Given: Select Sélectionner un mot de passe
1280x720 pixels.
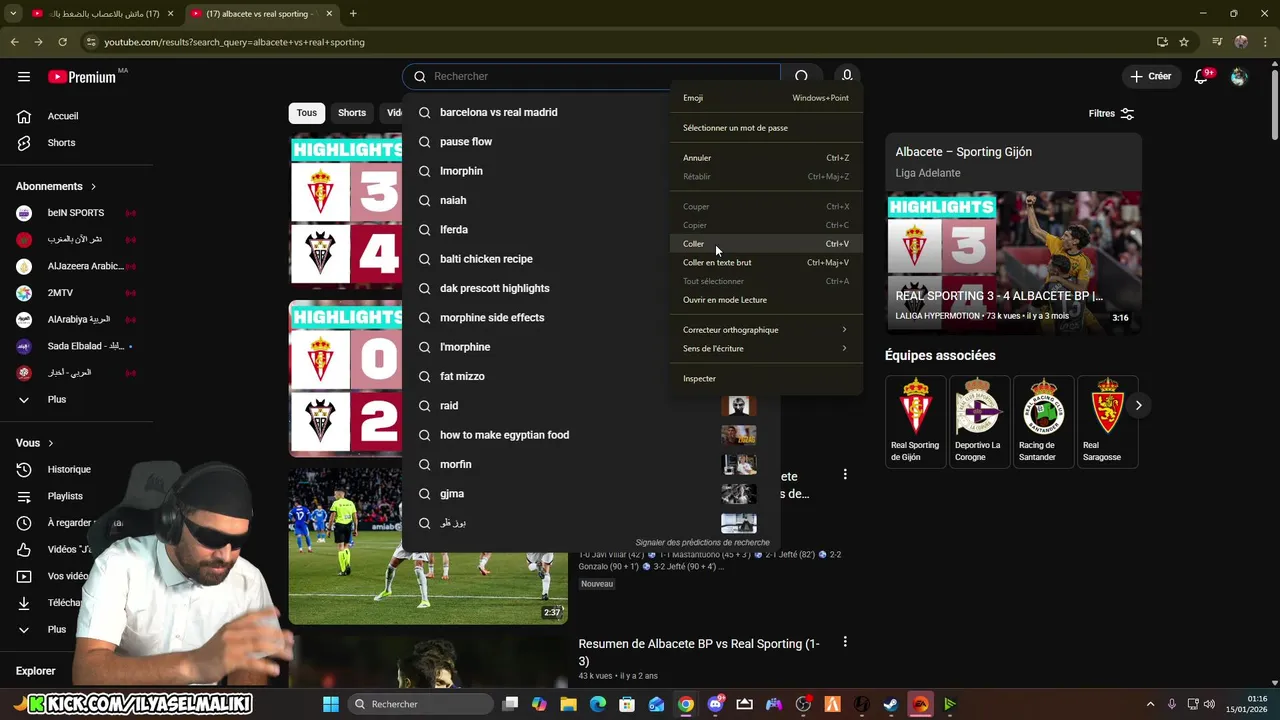Looking at the screenshot, I should [x=766, y=128].
